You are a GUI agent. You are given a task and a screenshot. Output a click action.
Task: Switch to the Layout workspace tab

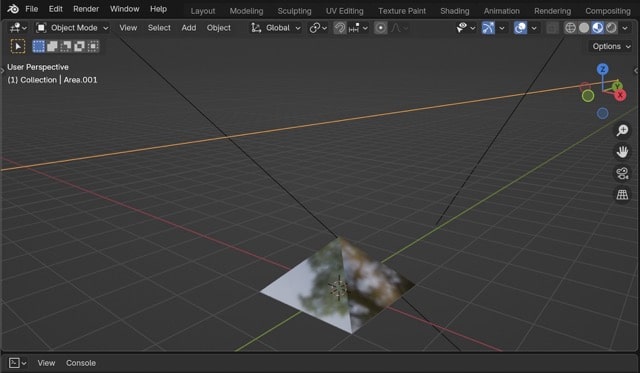203,11
